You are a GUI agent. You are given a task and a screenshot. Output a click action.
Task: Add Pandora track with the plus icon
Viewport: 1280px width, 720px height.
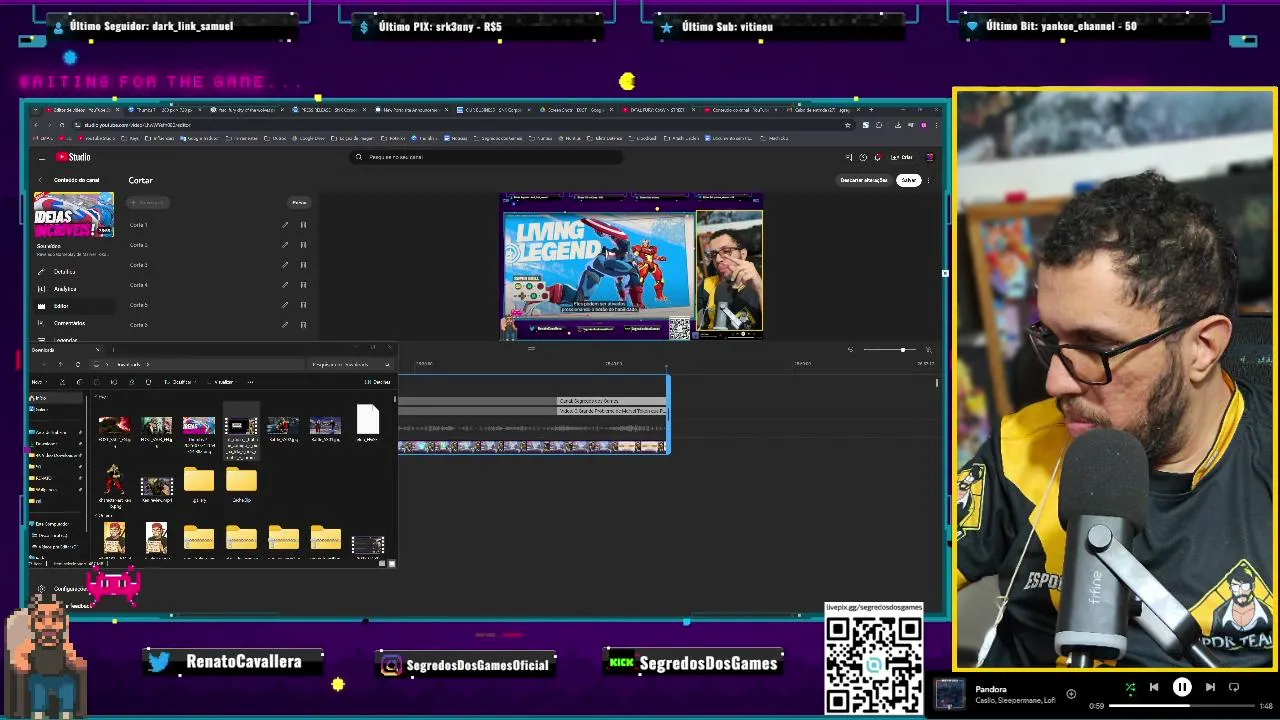(x=1071, y=693)
